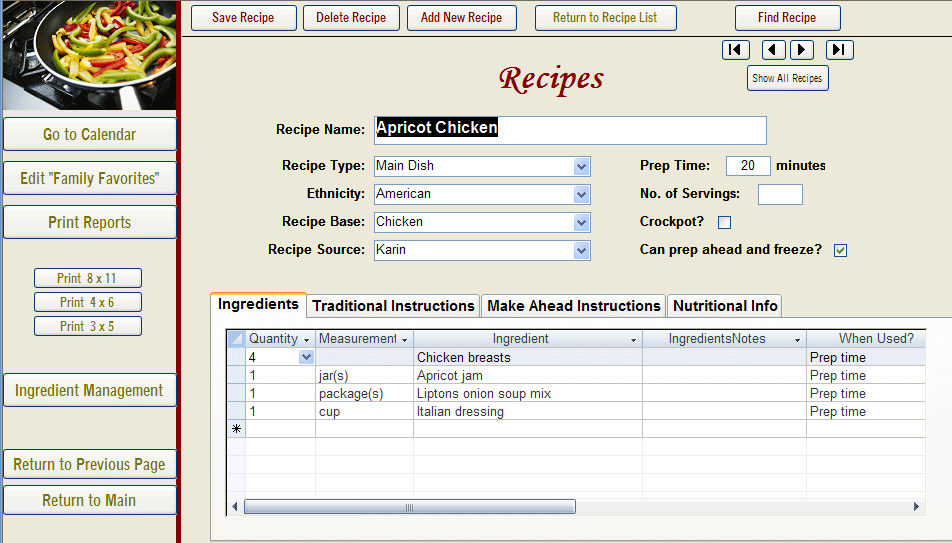
Task: Expand the Recipe Base dropdown
Action: (581, 222)
